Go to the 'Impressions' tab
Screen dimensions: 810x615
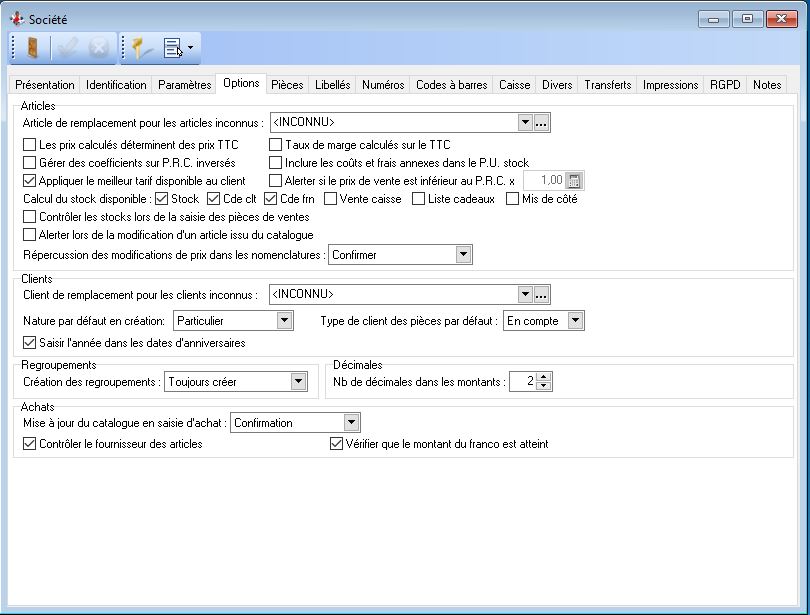670,85
